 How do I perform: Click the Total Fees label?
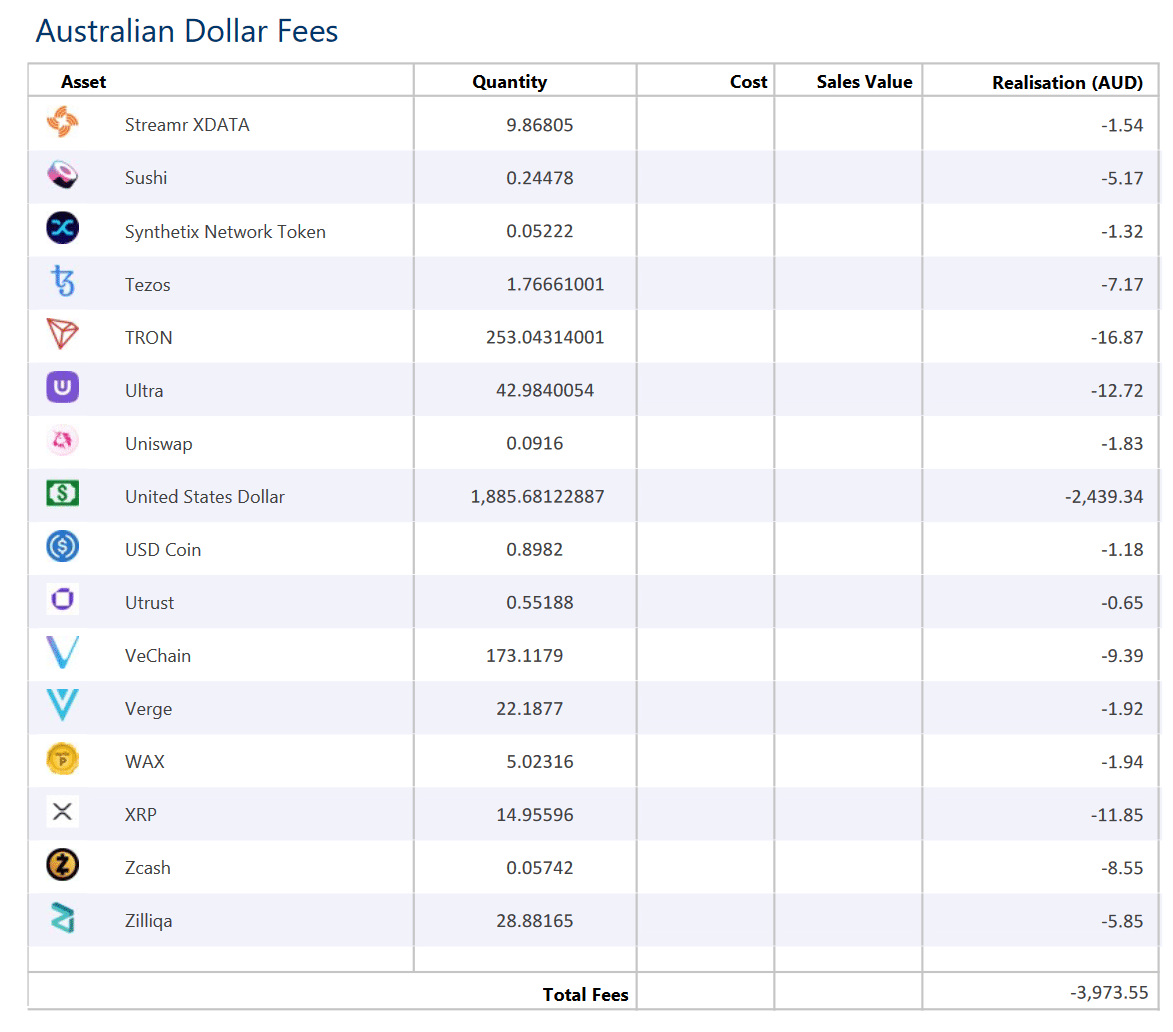pos(586,995)
